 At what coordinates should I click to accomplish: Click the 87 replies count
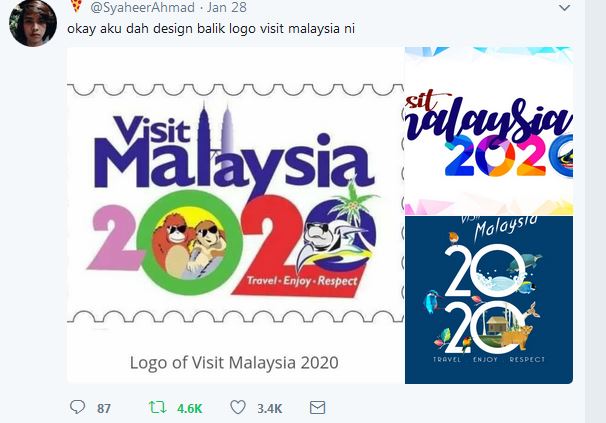click(104, 409)
